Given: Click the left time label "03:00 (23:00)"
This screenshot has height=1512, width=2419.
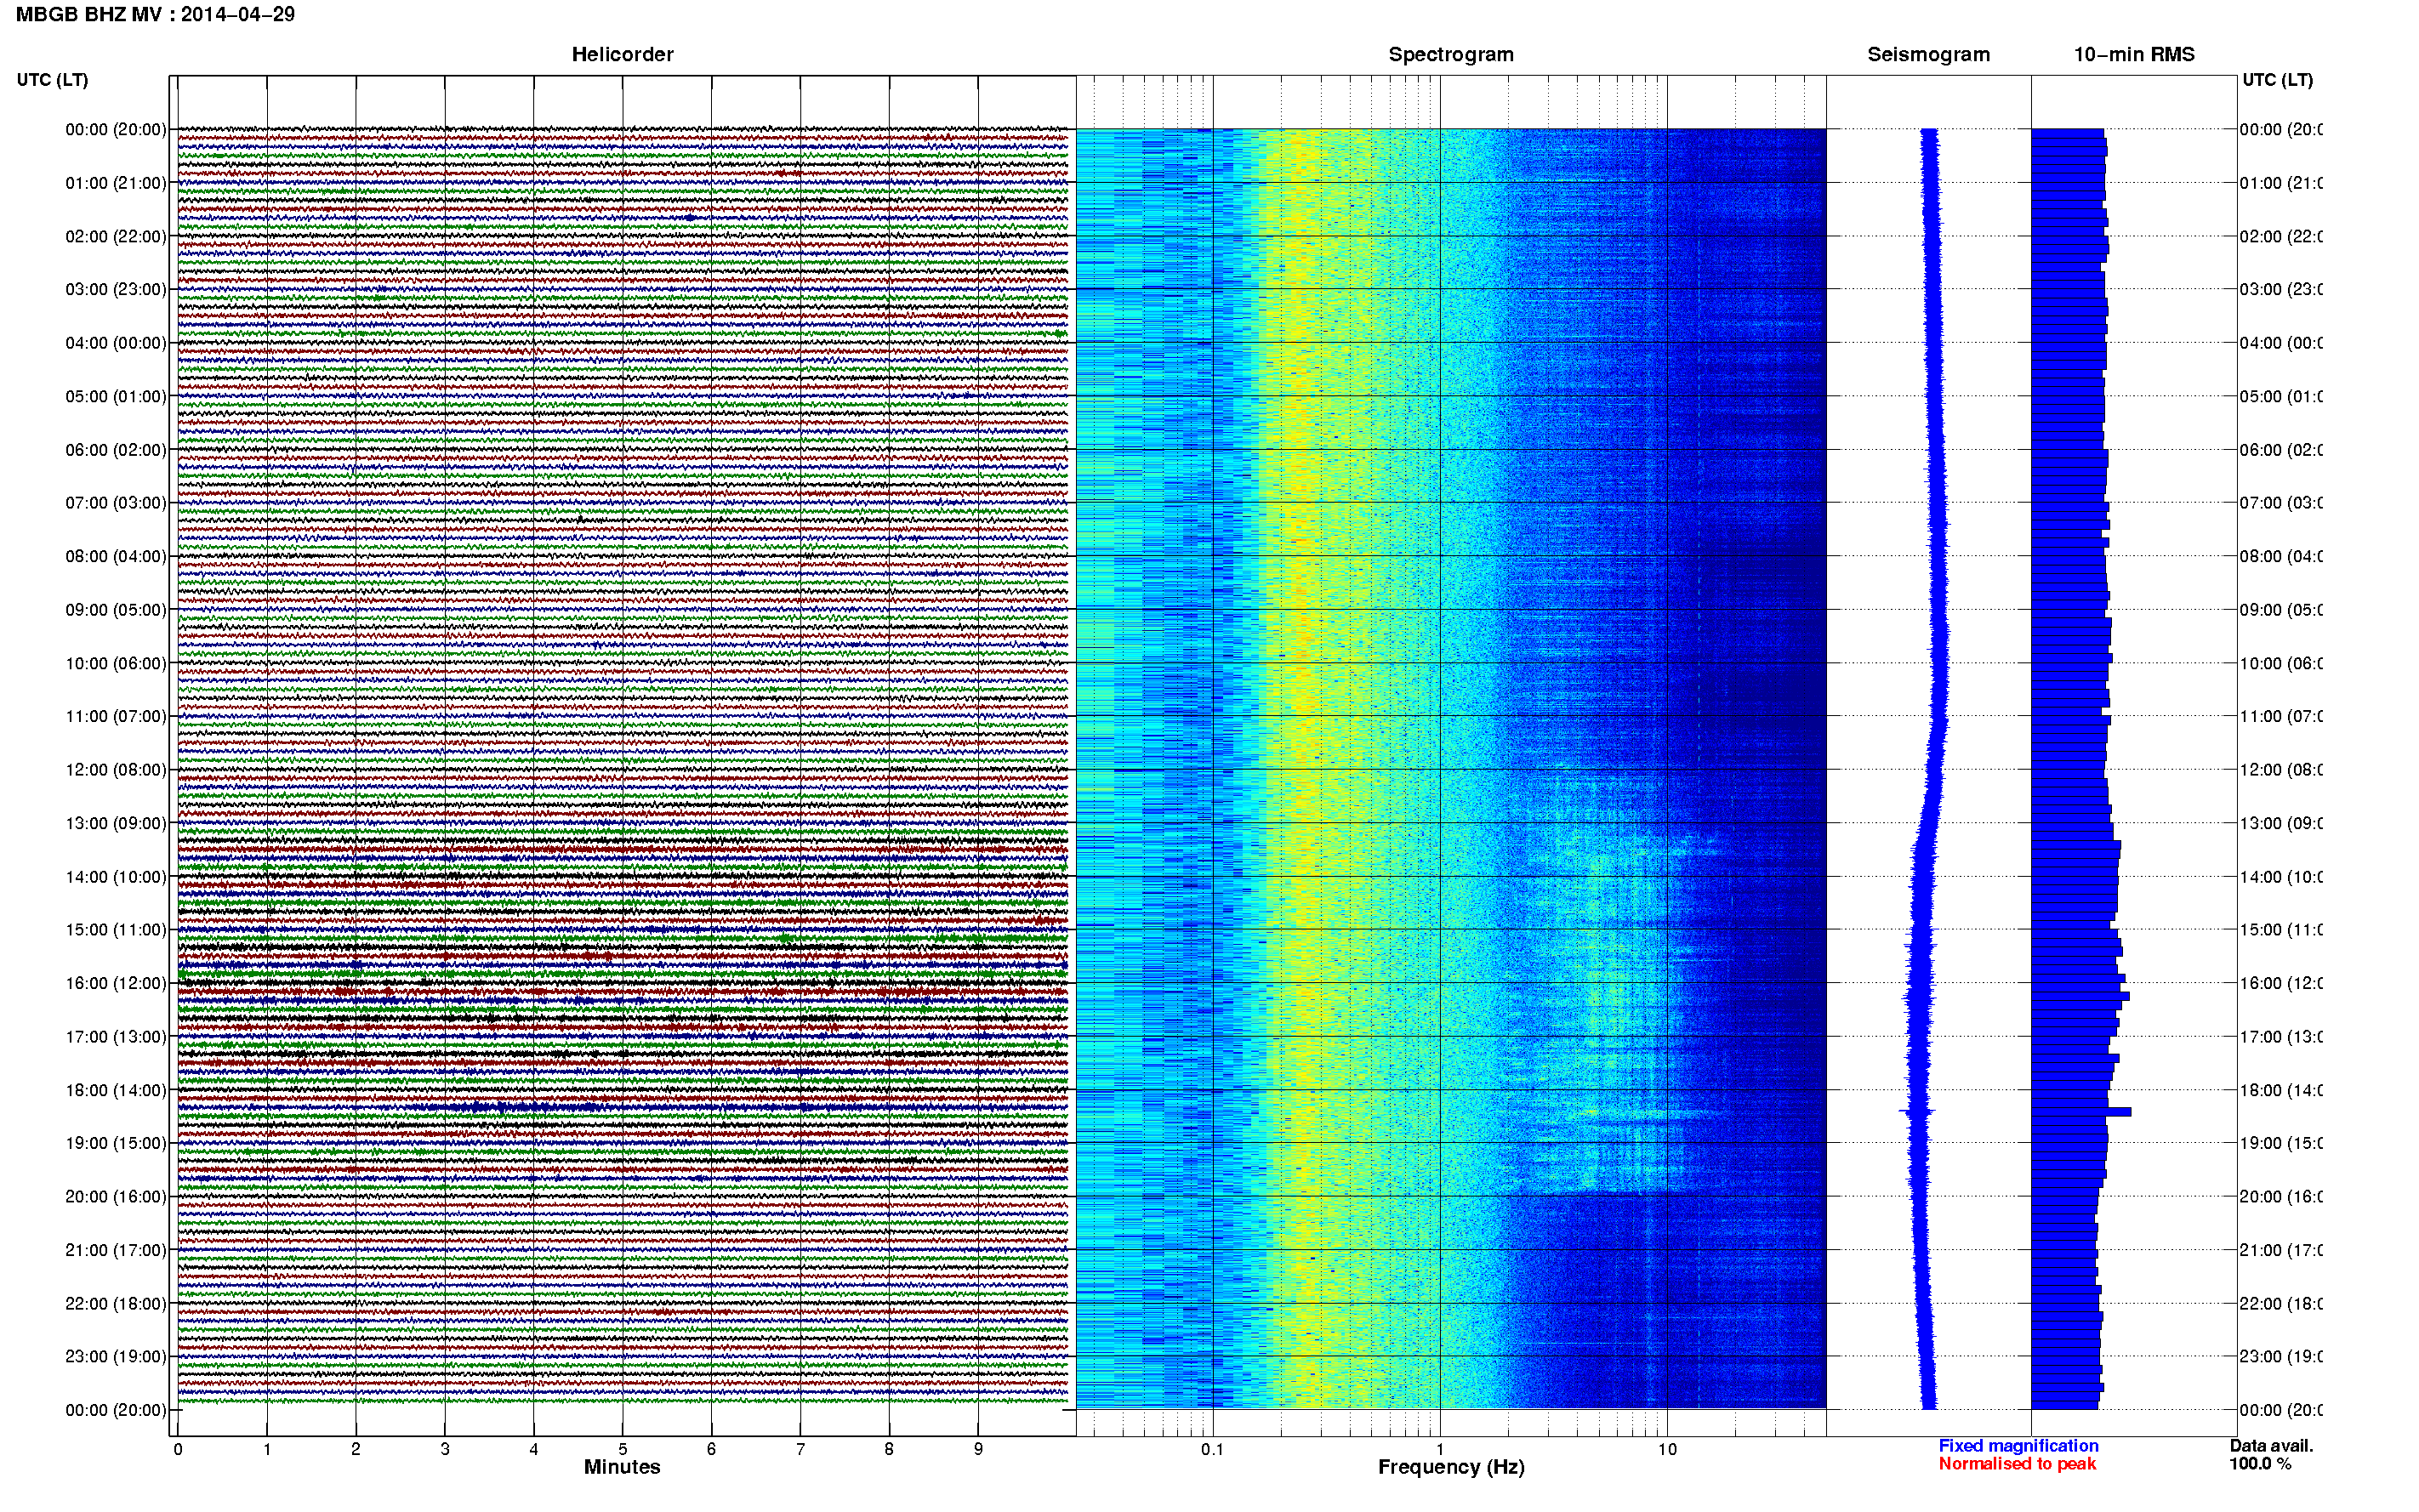Looking at the screenshot, I should pyautogui.click(x=116, y=289).
